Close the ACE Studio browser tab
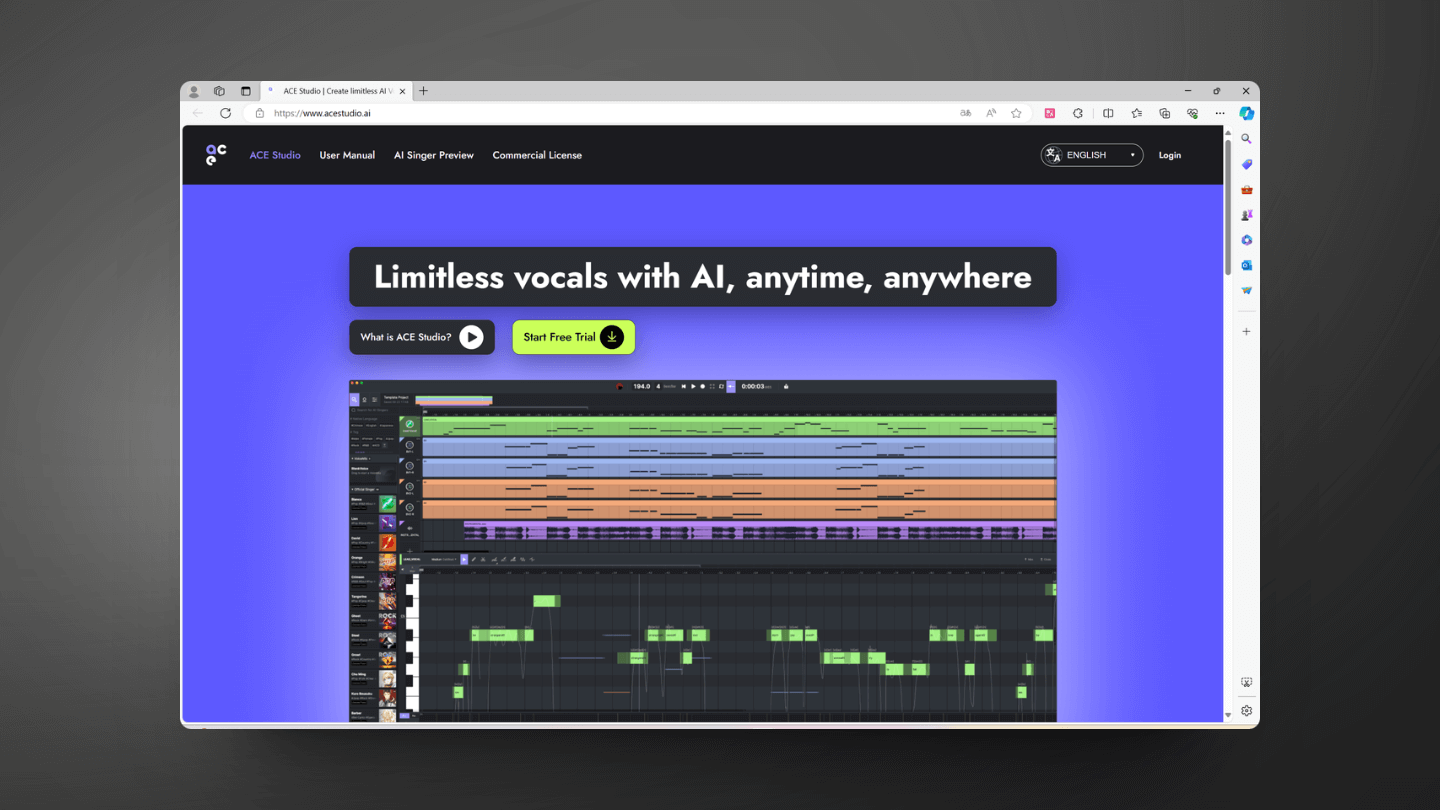The width and height of the screenshot is (1440, 810). click(x=403, y=91)
